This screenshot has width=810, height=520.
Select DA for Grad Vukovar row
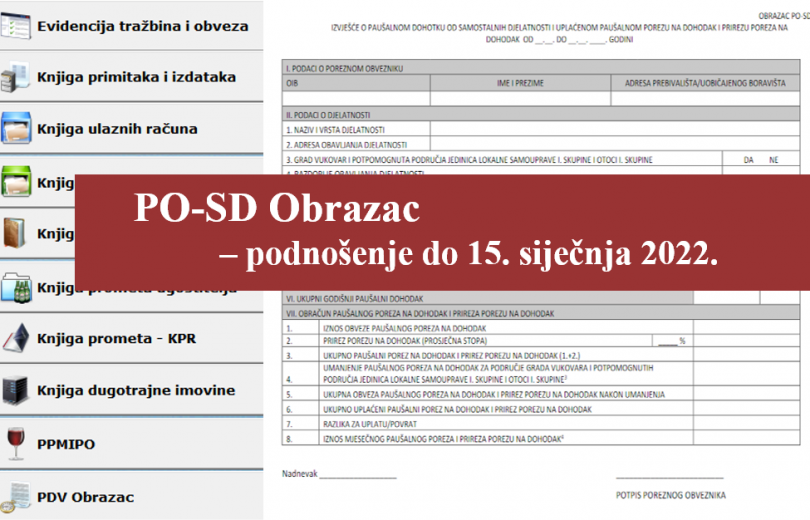(749, 160)
